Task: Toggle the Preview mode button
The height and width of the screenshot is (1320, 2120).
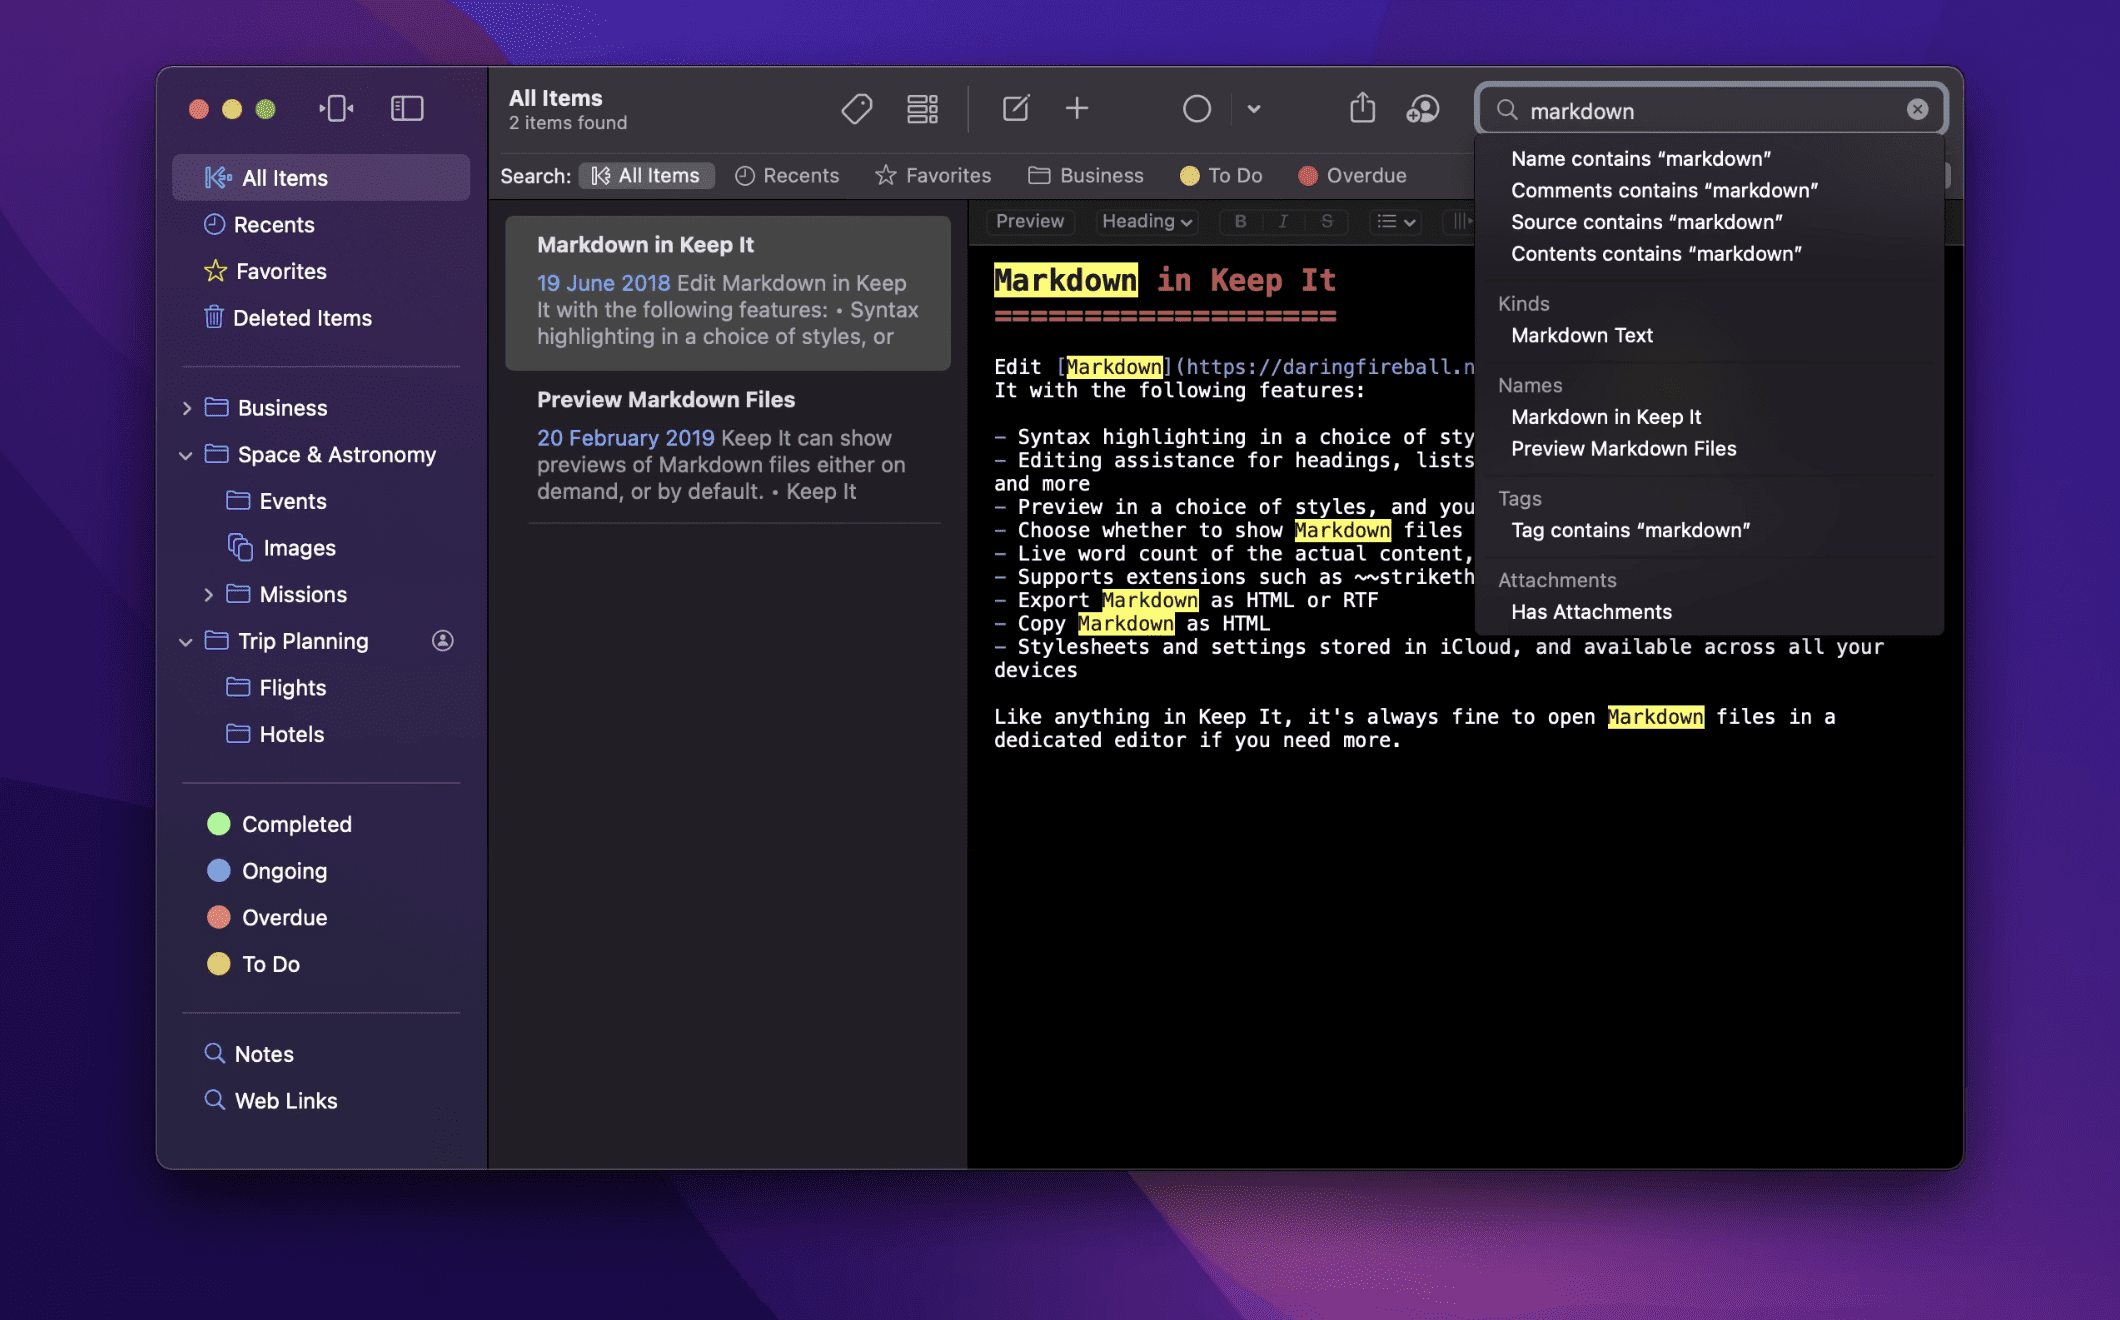Action: tap(1029, 221)
